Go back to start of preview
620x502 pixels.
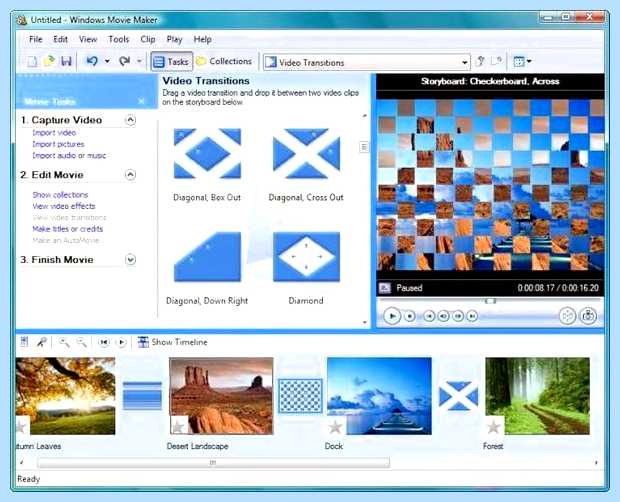[x=429, y=316]
